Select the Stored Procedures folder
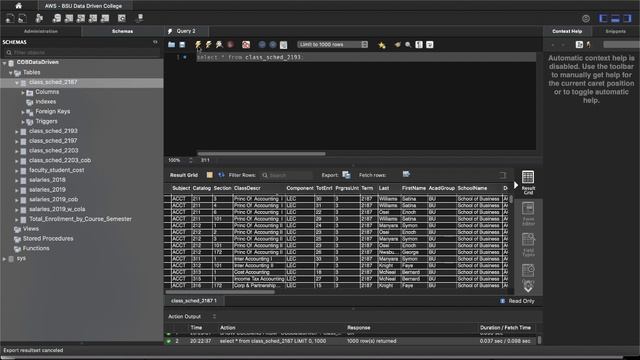This screenshot has width=640, height=360. click(x=48, y=239)
